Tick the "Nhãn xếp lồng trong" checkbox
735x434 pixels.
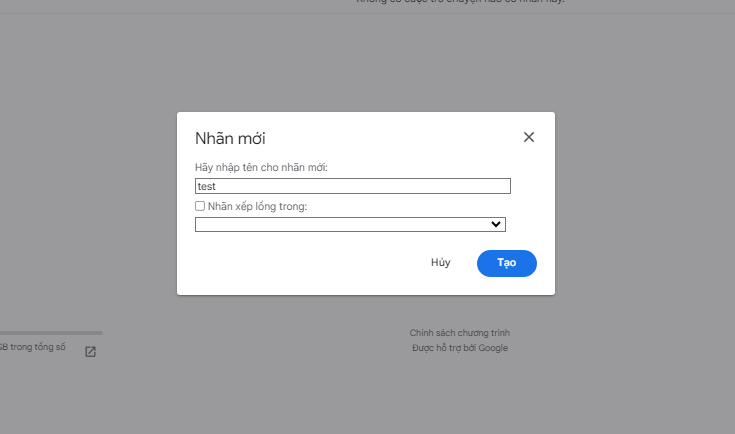(x=200, y=206)
